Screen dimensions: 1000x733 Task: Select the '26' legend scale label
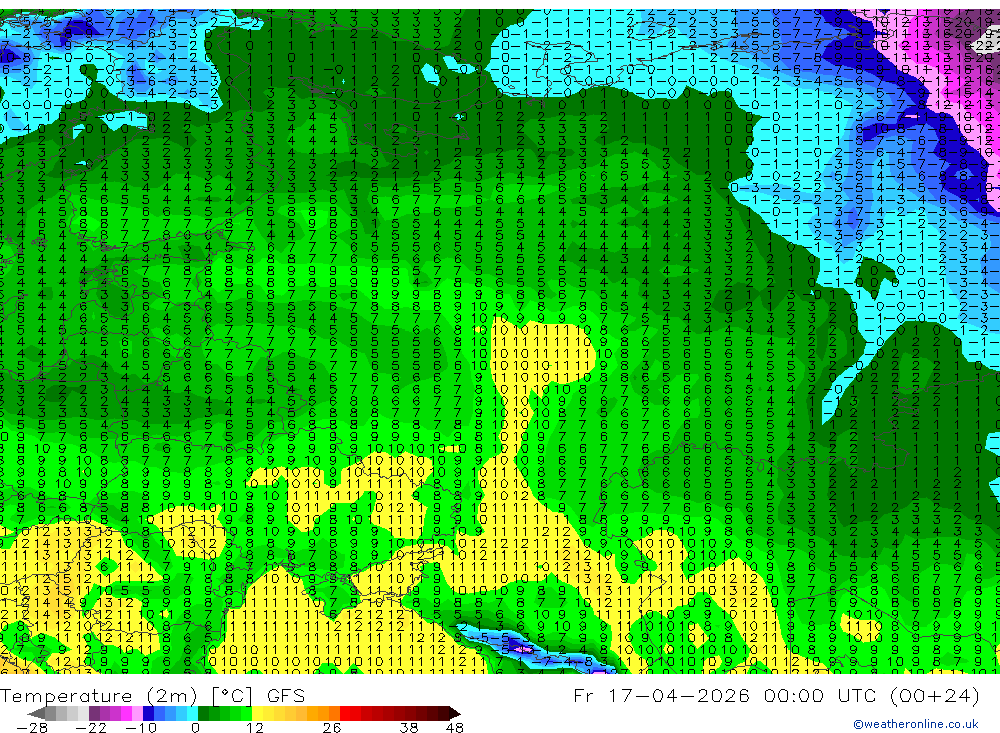332,727
